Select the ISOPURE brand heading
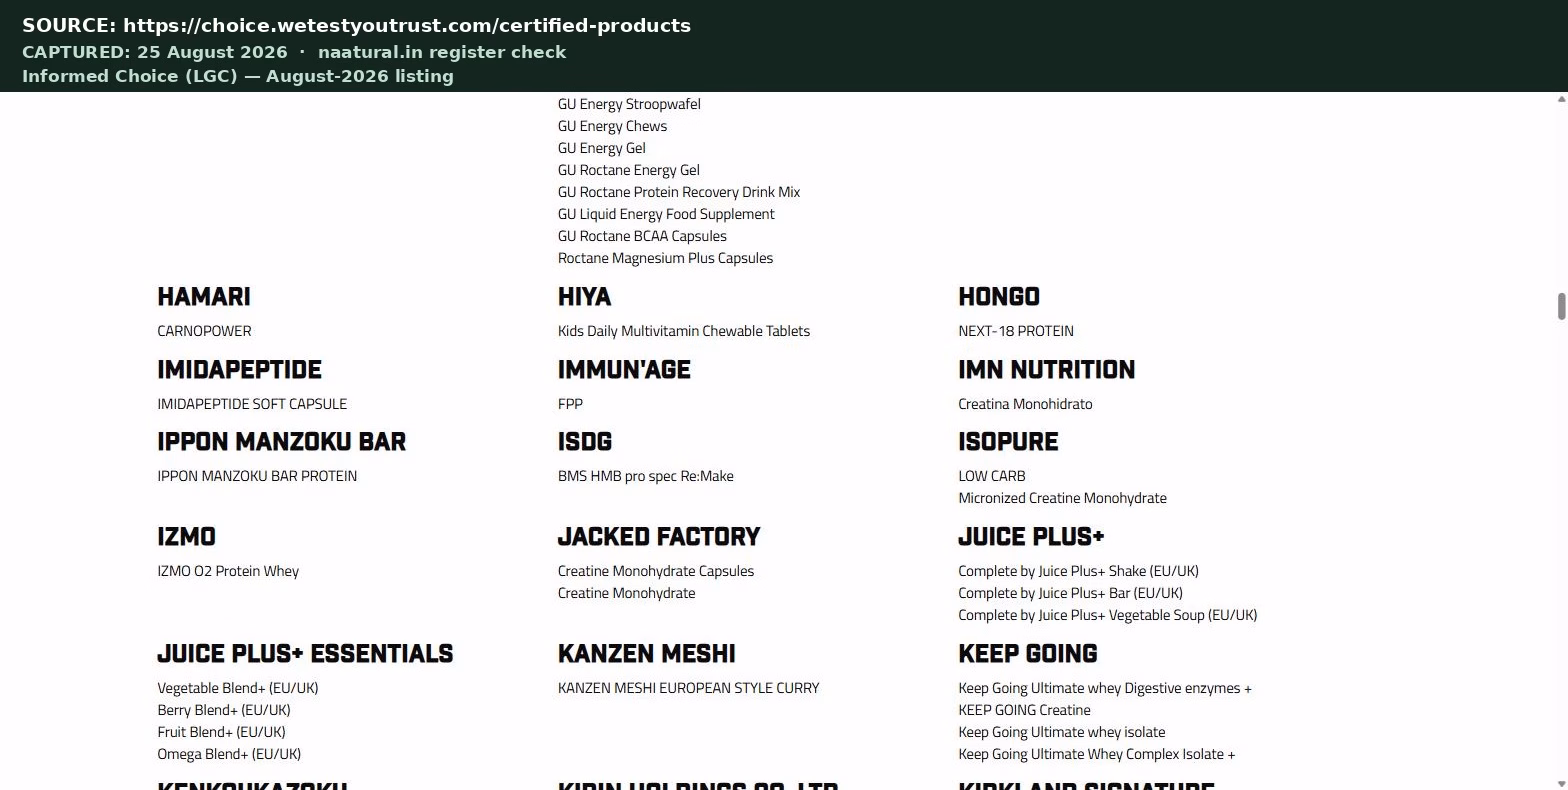Image resolution: width=1568 pixels, height=790 pixels. point(1008,442)
